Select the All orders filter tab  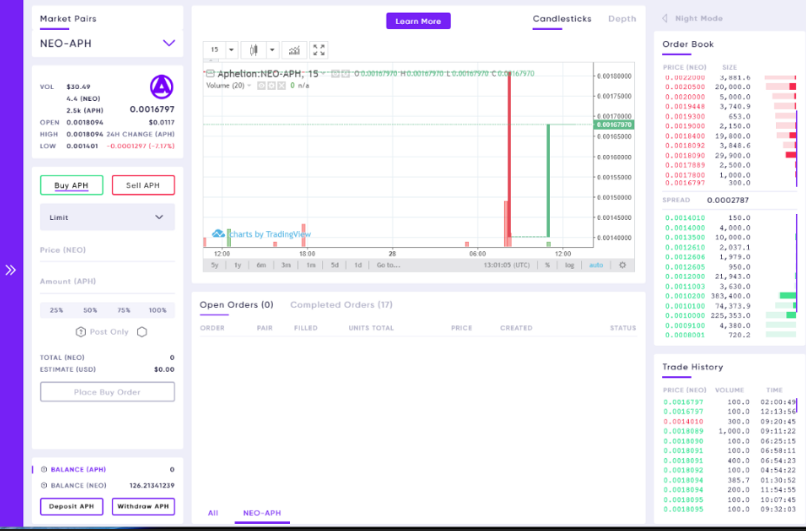point(213,513)
